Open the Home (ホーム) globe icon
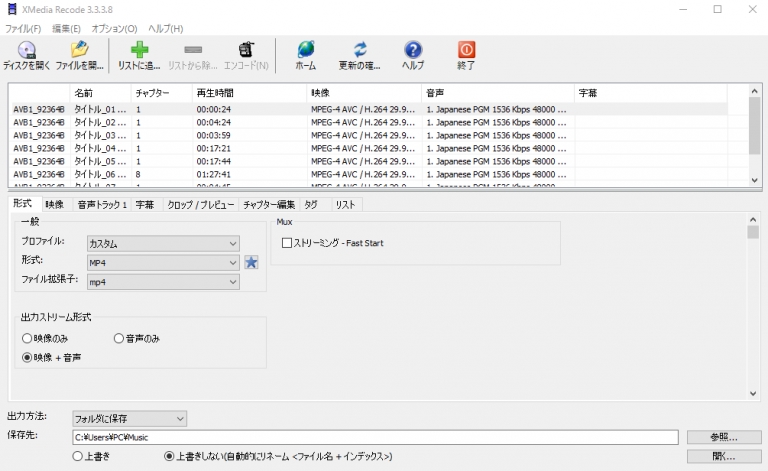 (305, 50)
